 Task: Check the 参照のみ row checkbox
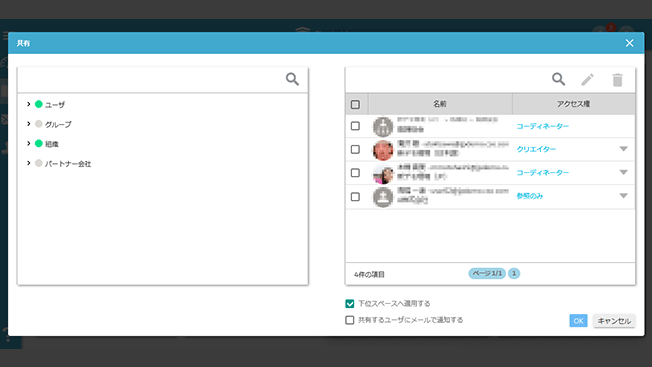tap(355, 197)
